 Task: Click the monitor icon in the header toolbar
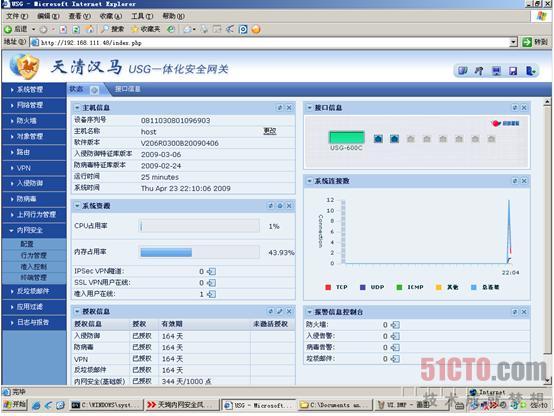(496, 71)
